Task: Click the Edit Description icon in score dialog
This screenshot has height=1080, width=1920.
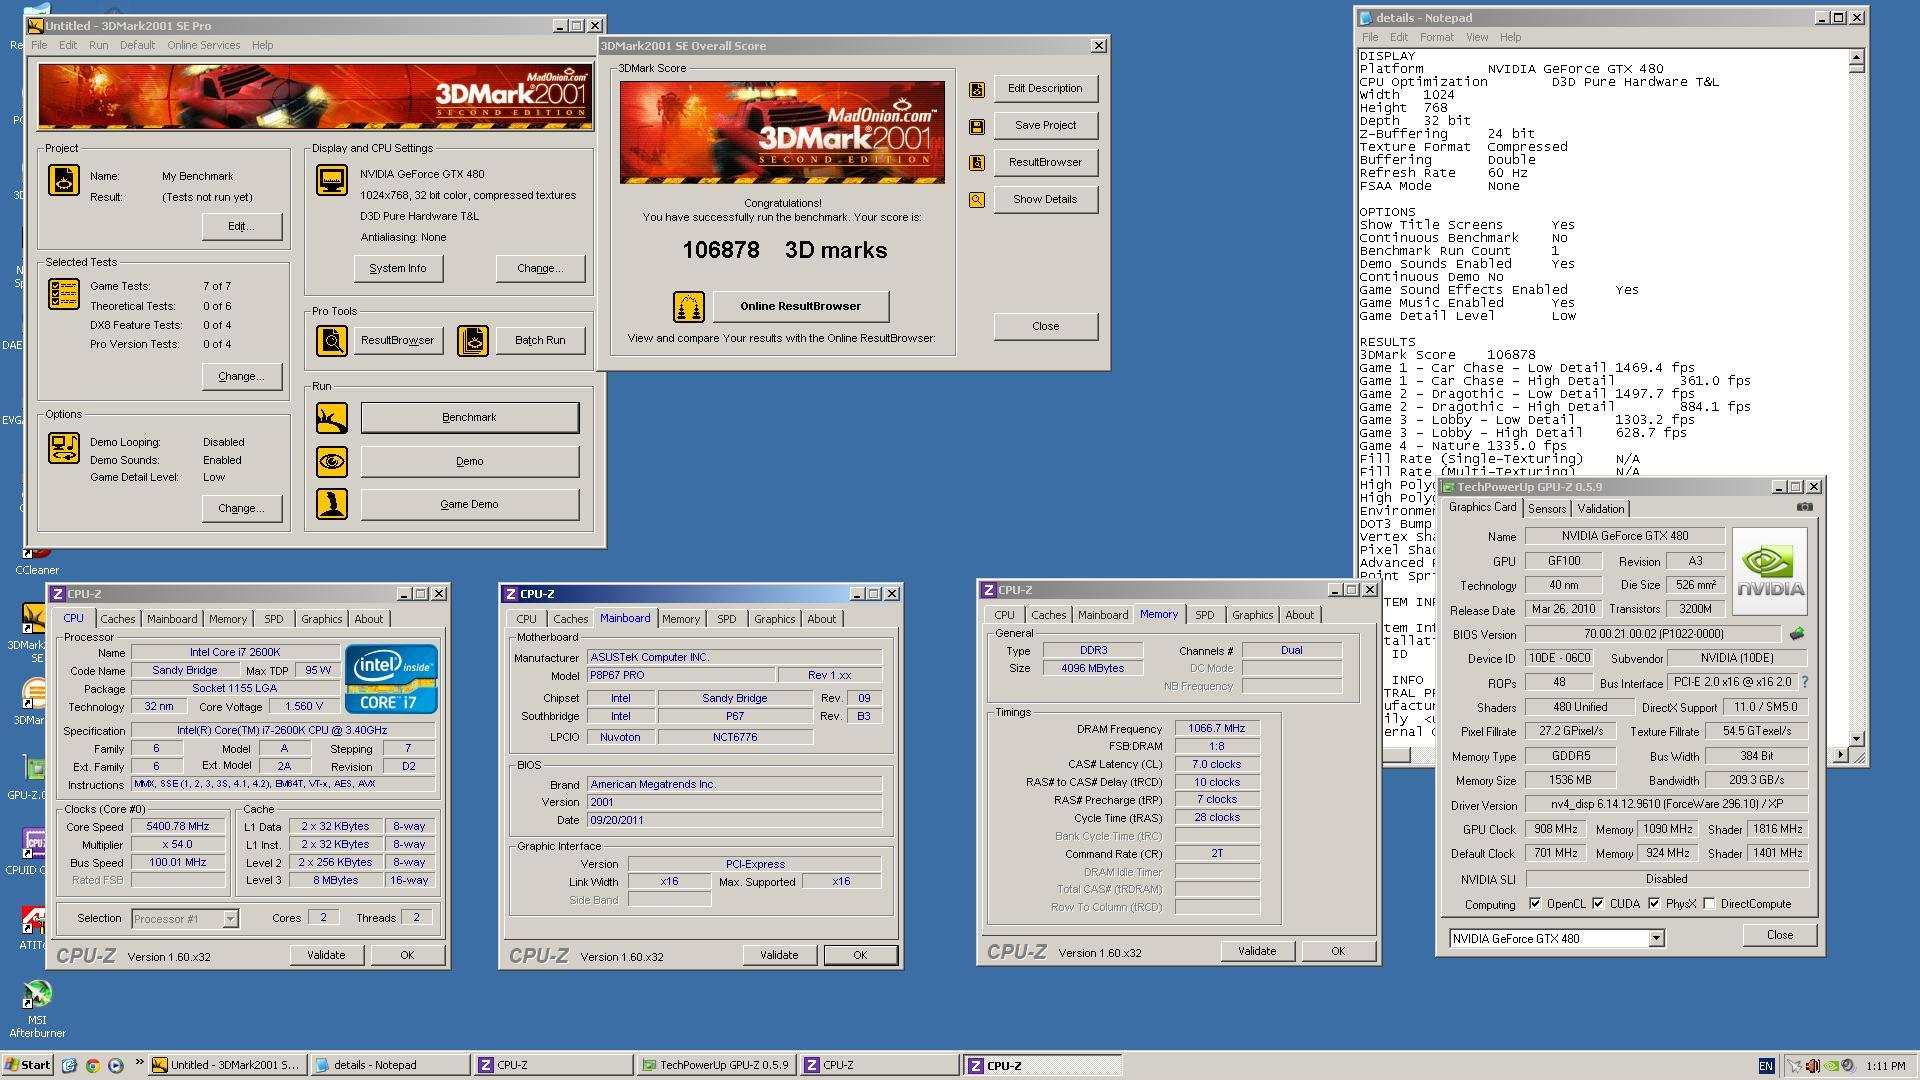Action: pyautogui.click(x=977, y=89)
